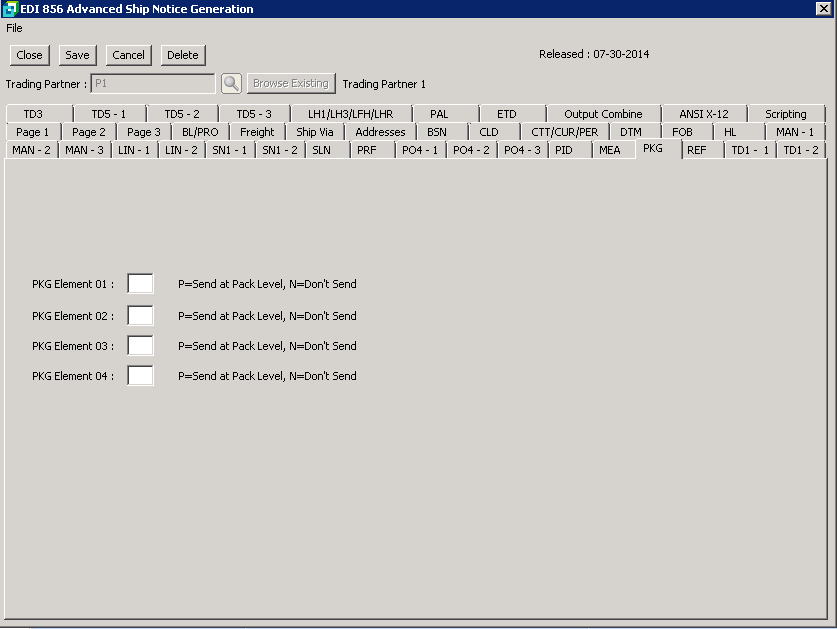The image size is (837, 629).
Task: Switch to the Addresses tab
Action: coord(380,132)
